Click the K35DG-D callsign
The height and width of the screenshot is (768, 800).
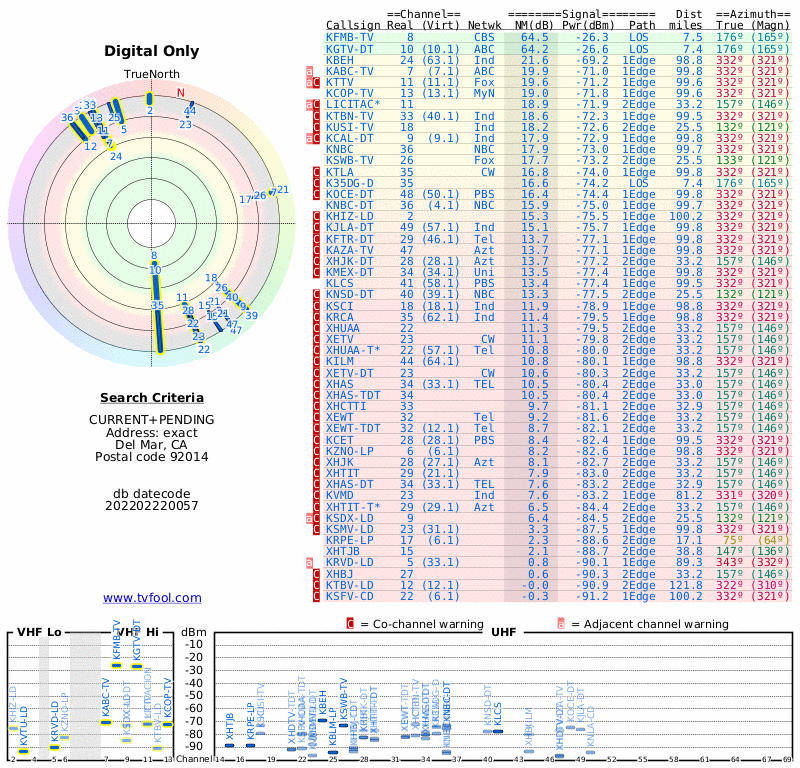point(350,183)
